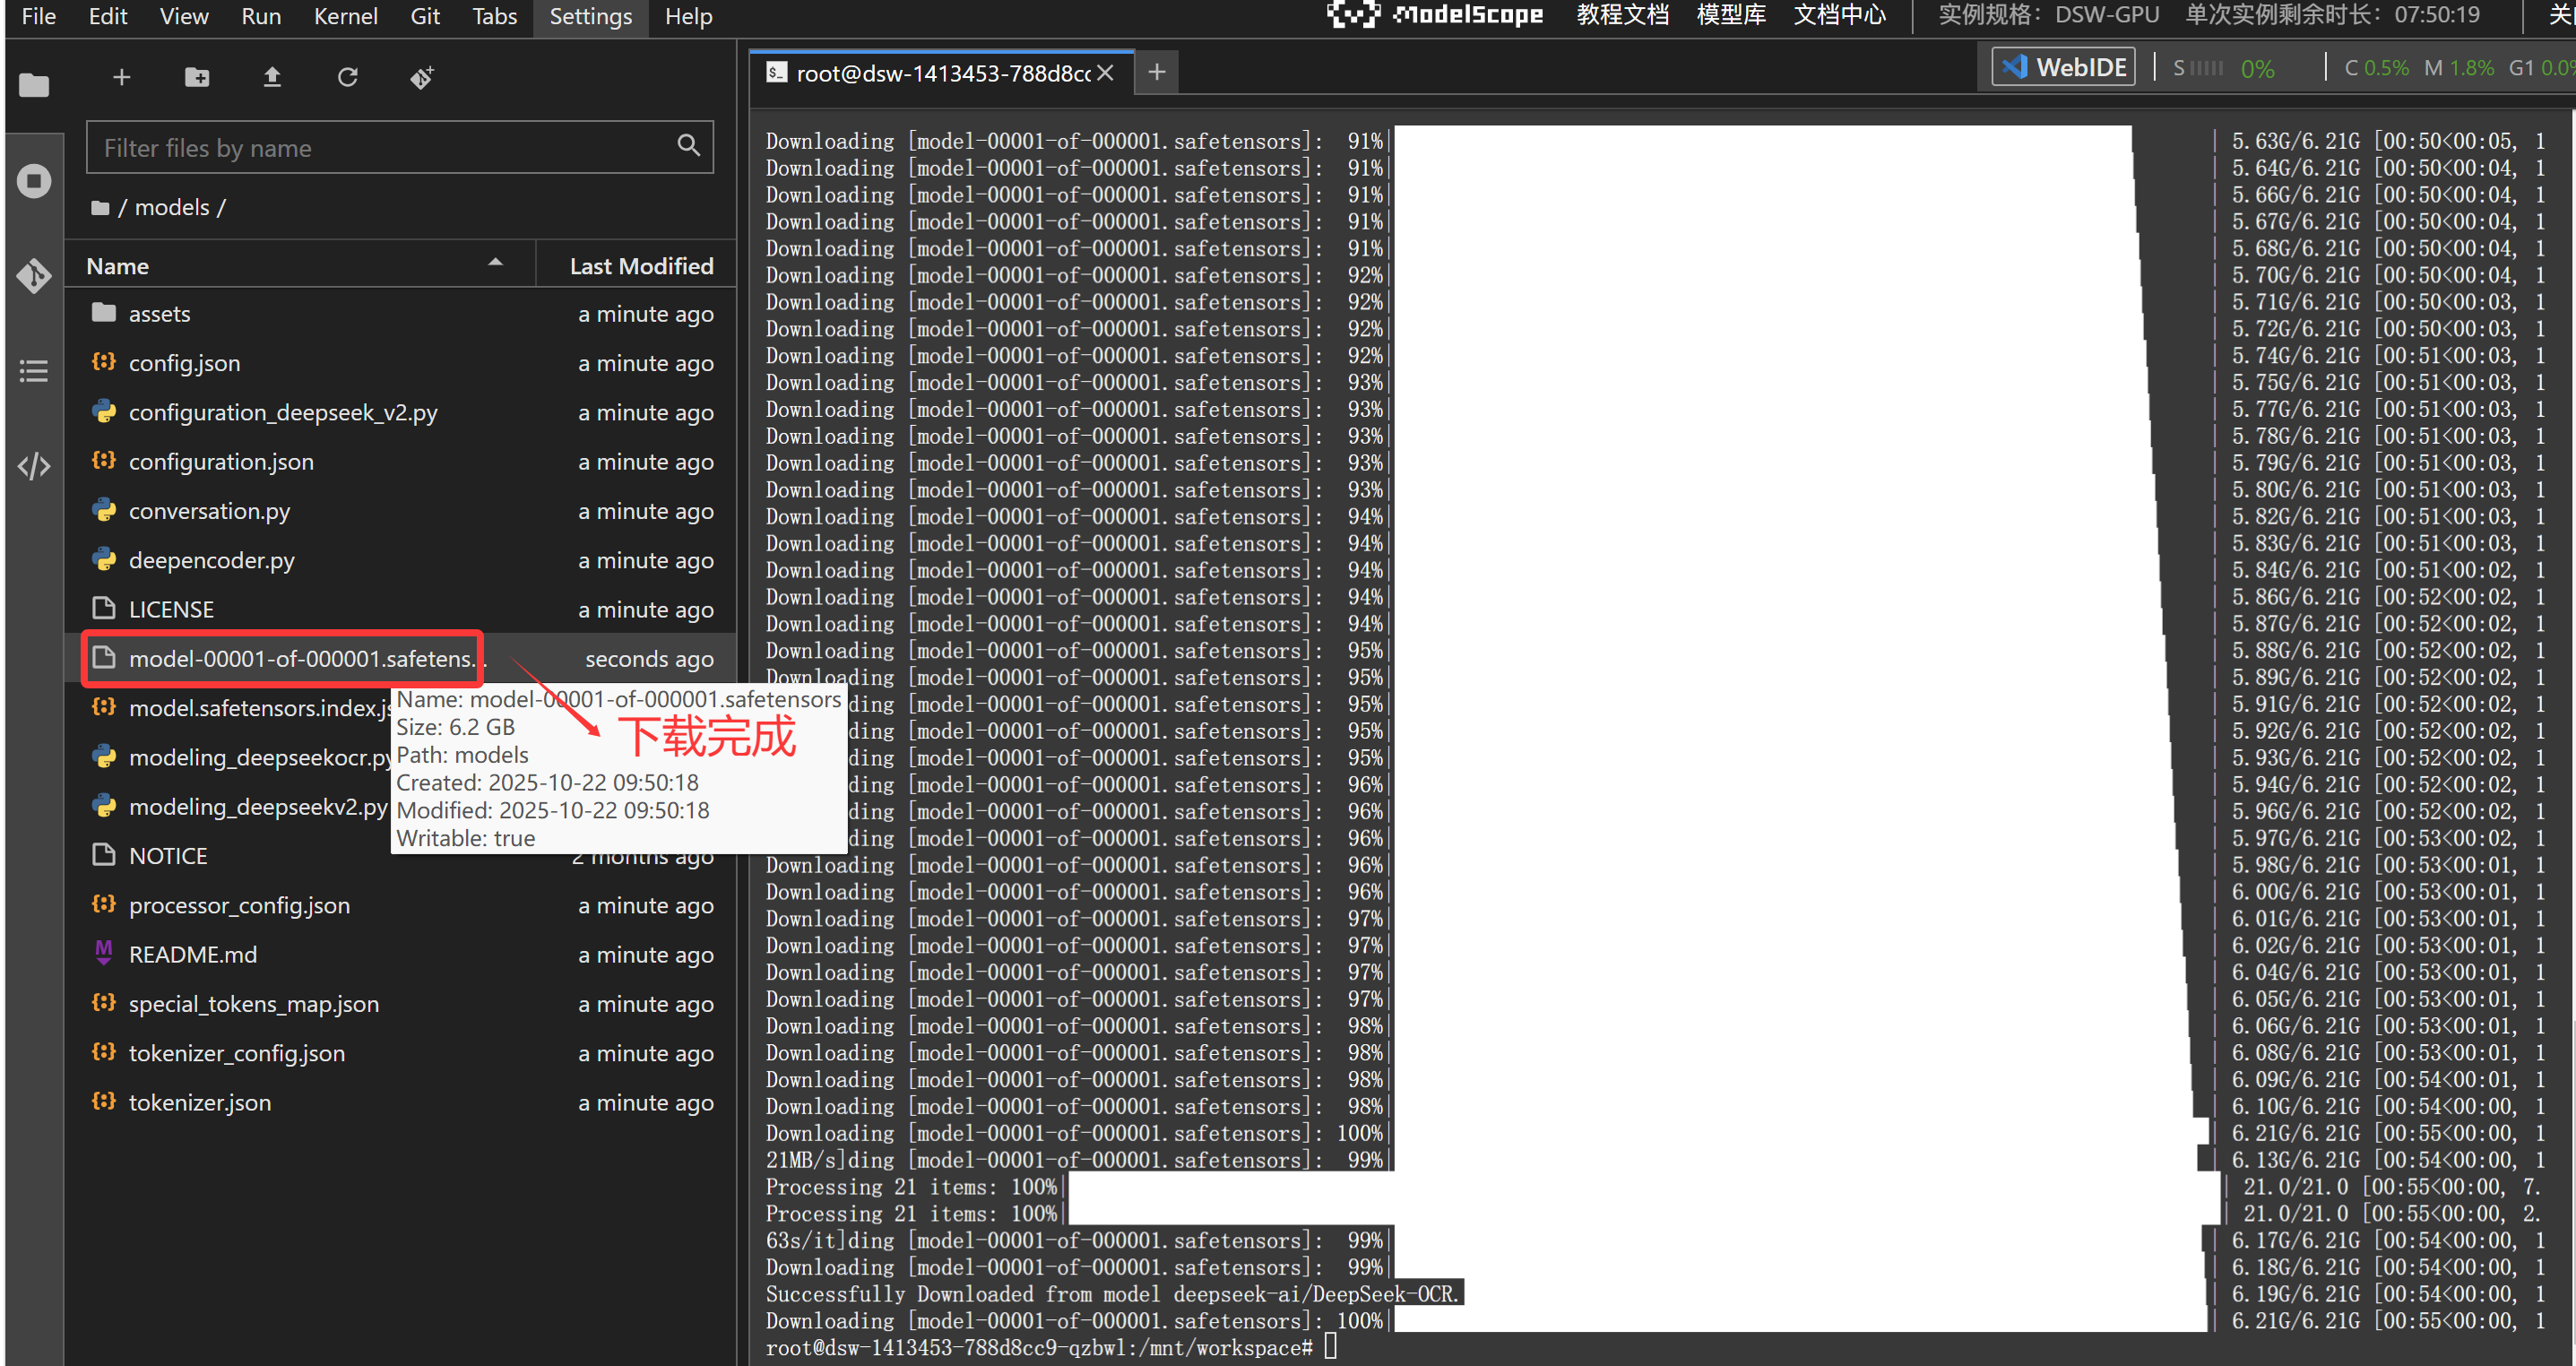Add a new tab with plus button
2576x1366 pixels.
[x=1157, y=72]
